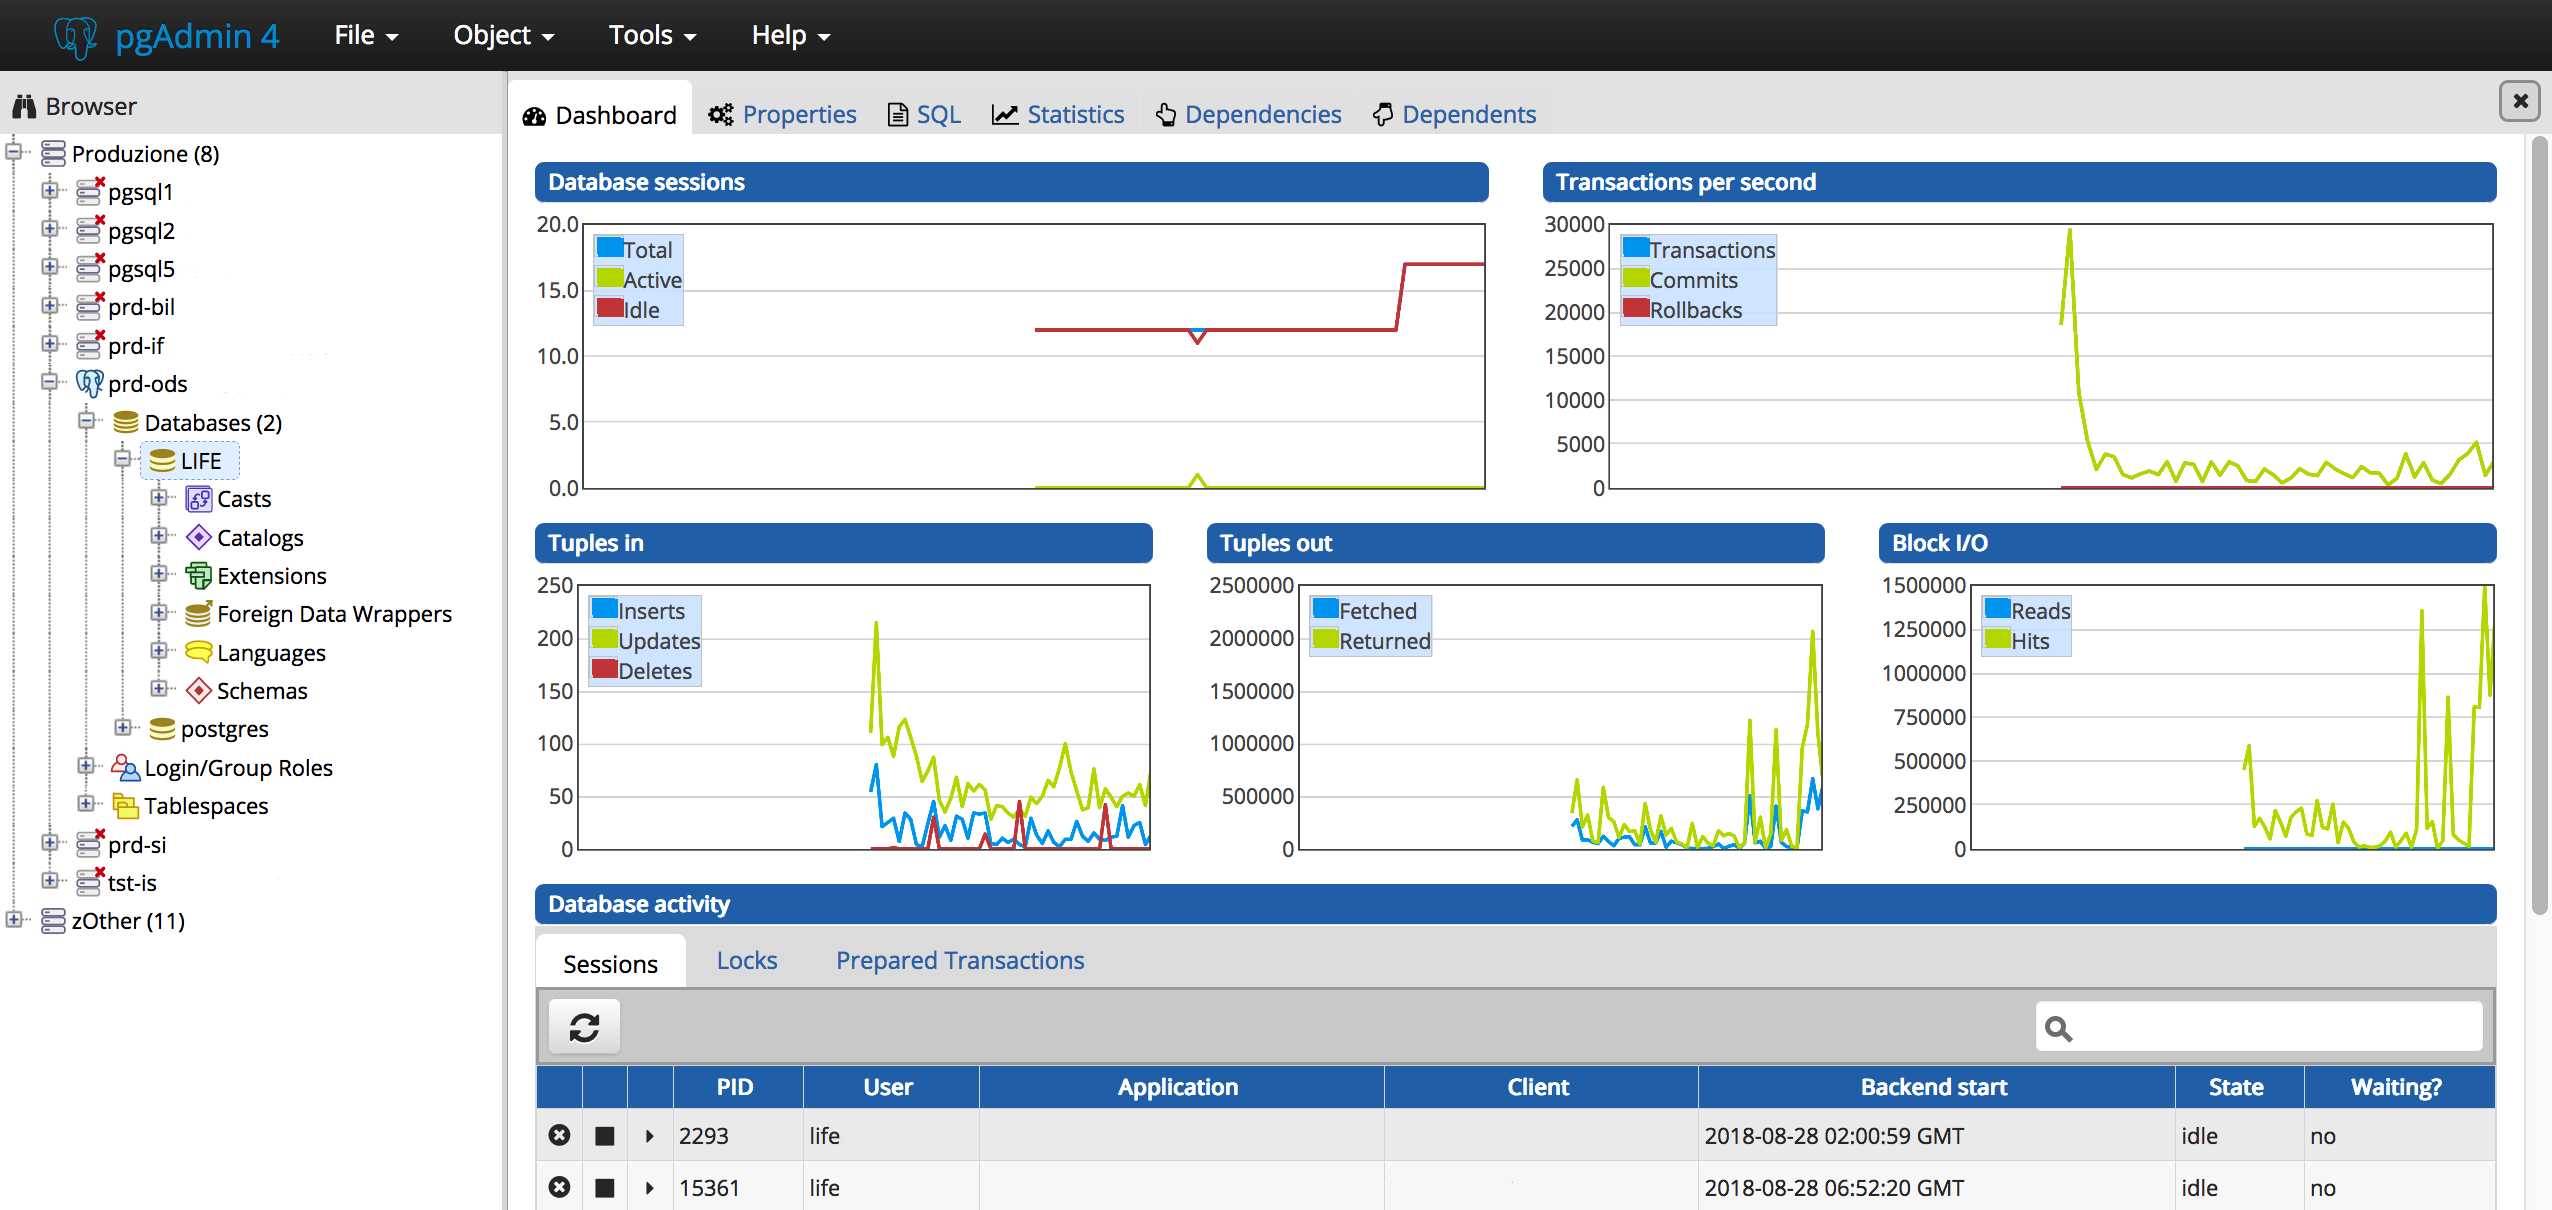The height and width of the screenshot is (1210, 2552).
Task: Sort sessions by Backend start header
Action: pyautogui.click(x=1936, y=1087)
